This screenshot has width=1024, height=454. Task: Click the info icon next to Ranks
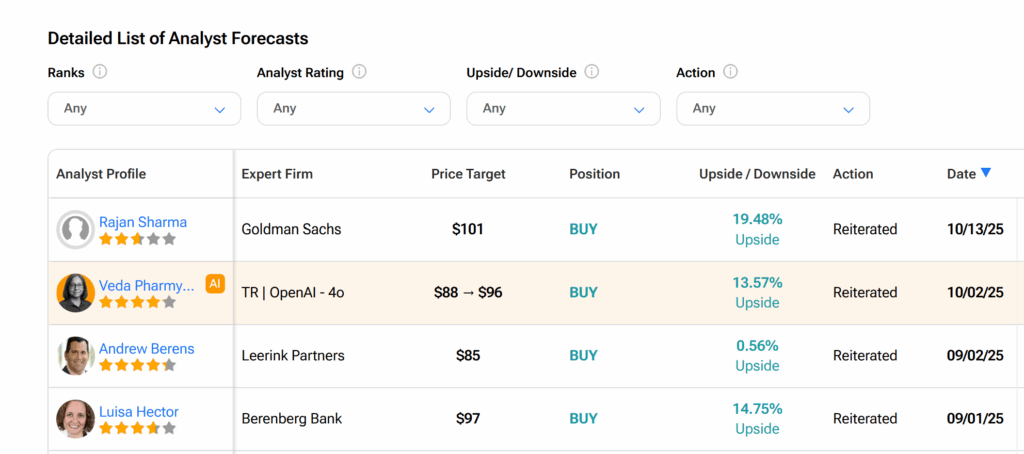tap(100, 72)
